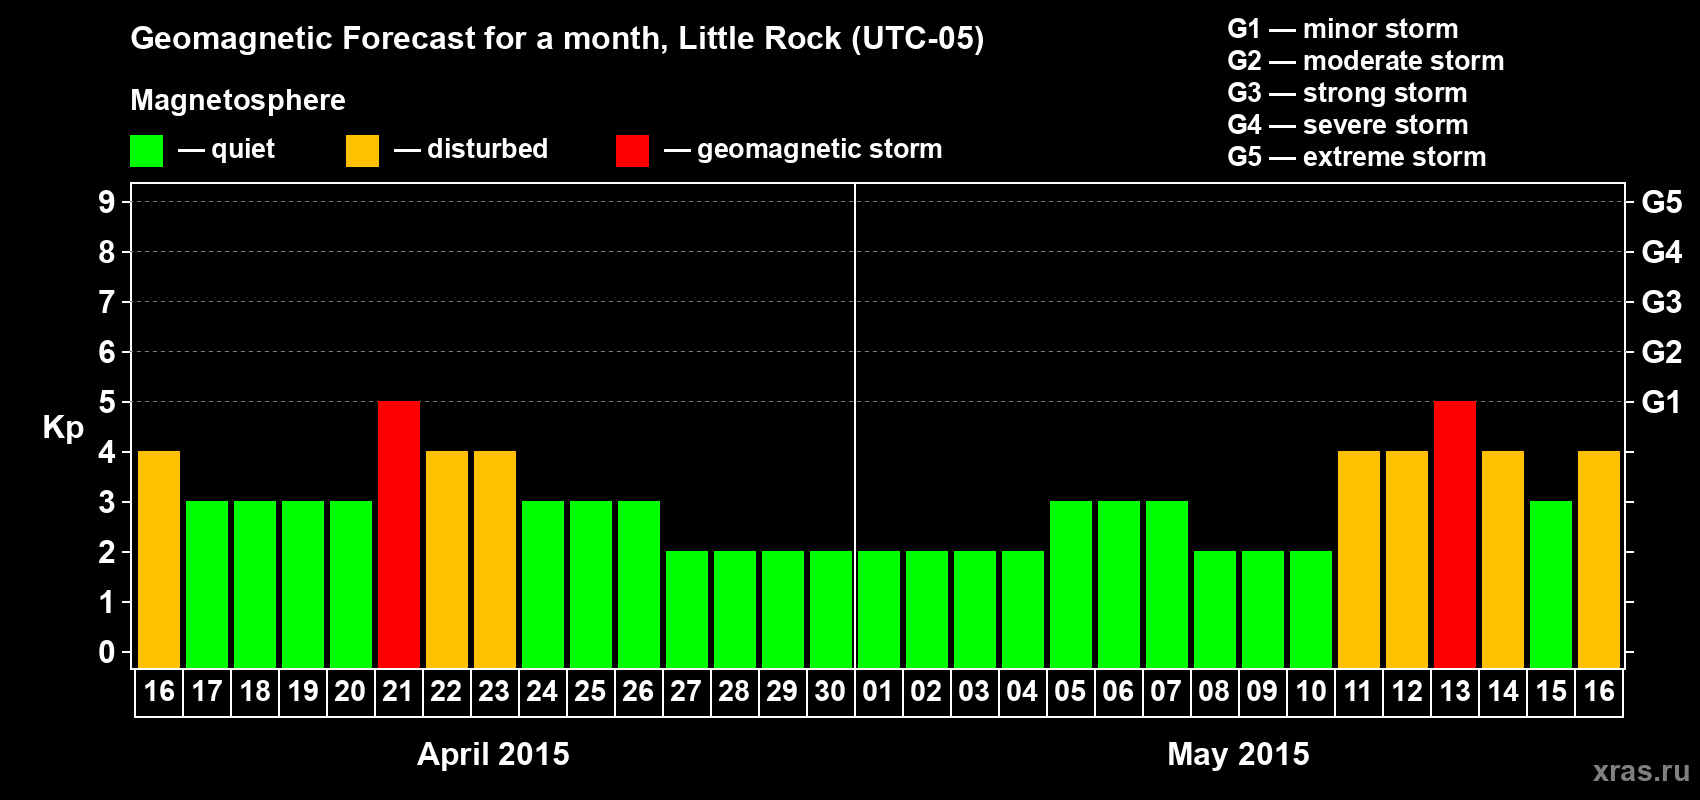Click the orange bar above May 16
The width and height of the screenshot is (1700, 800).
1599,559
